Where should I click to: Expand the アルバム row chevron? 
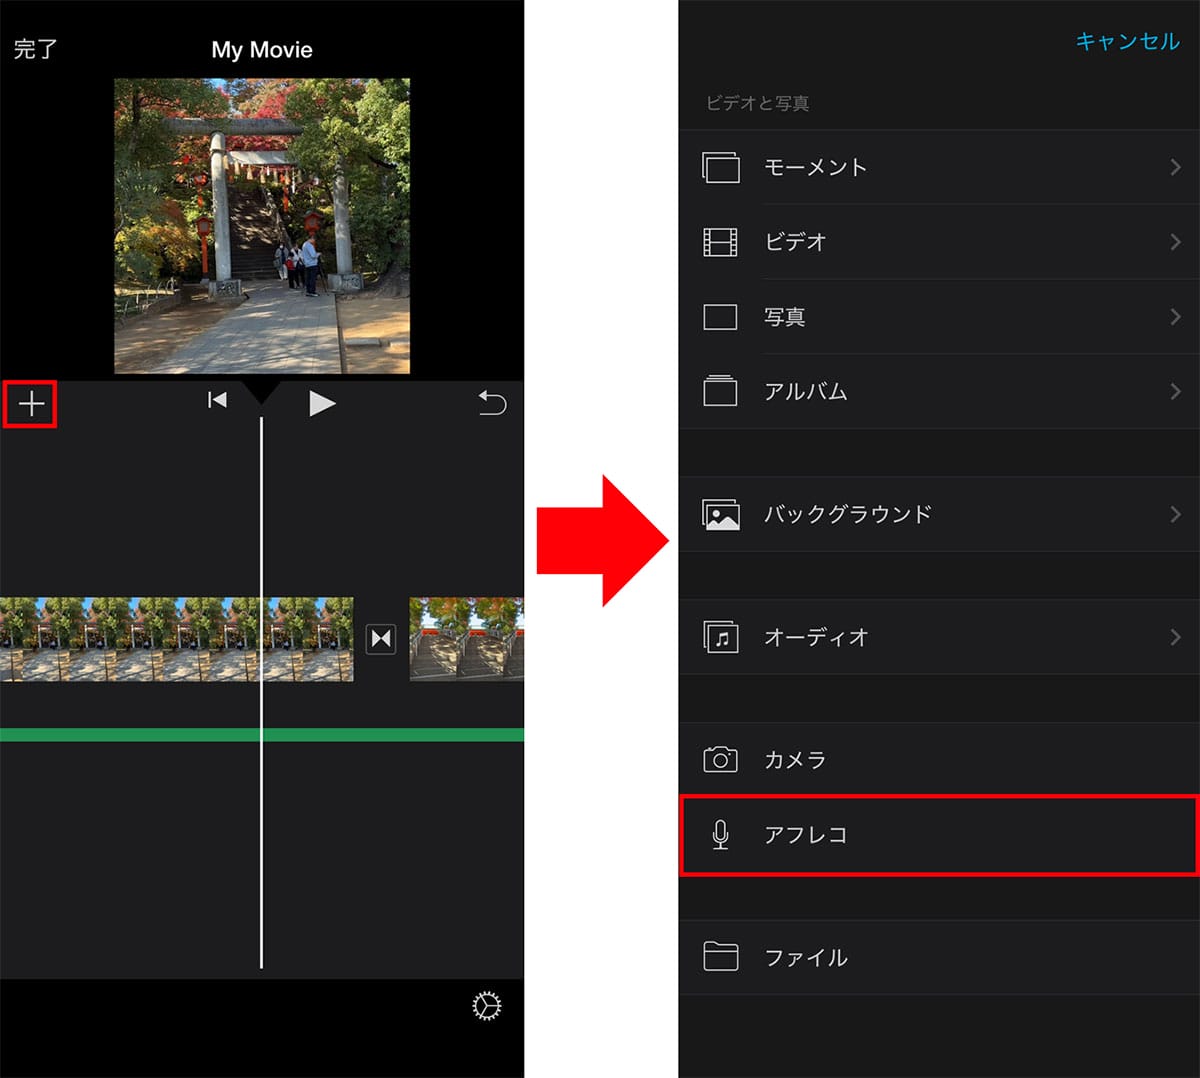pos(1175,392)
